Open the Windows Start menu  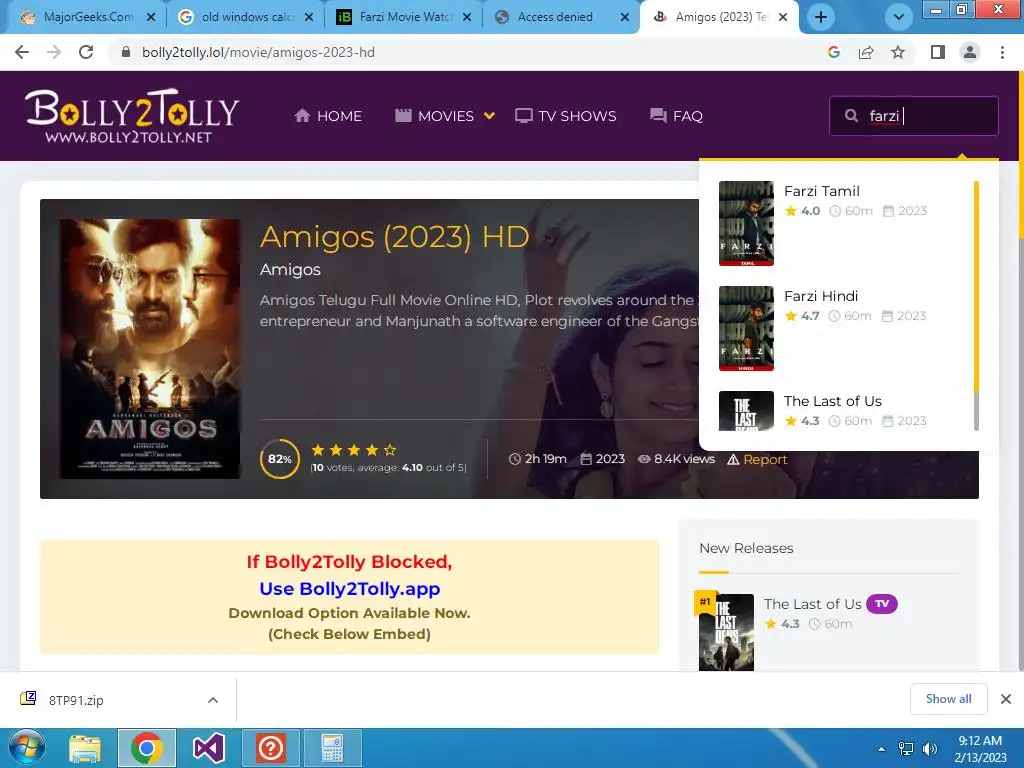(x=26, y=748)
